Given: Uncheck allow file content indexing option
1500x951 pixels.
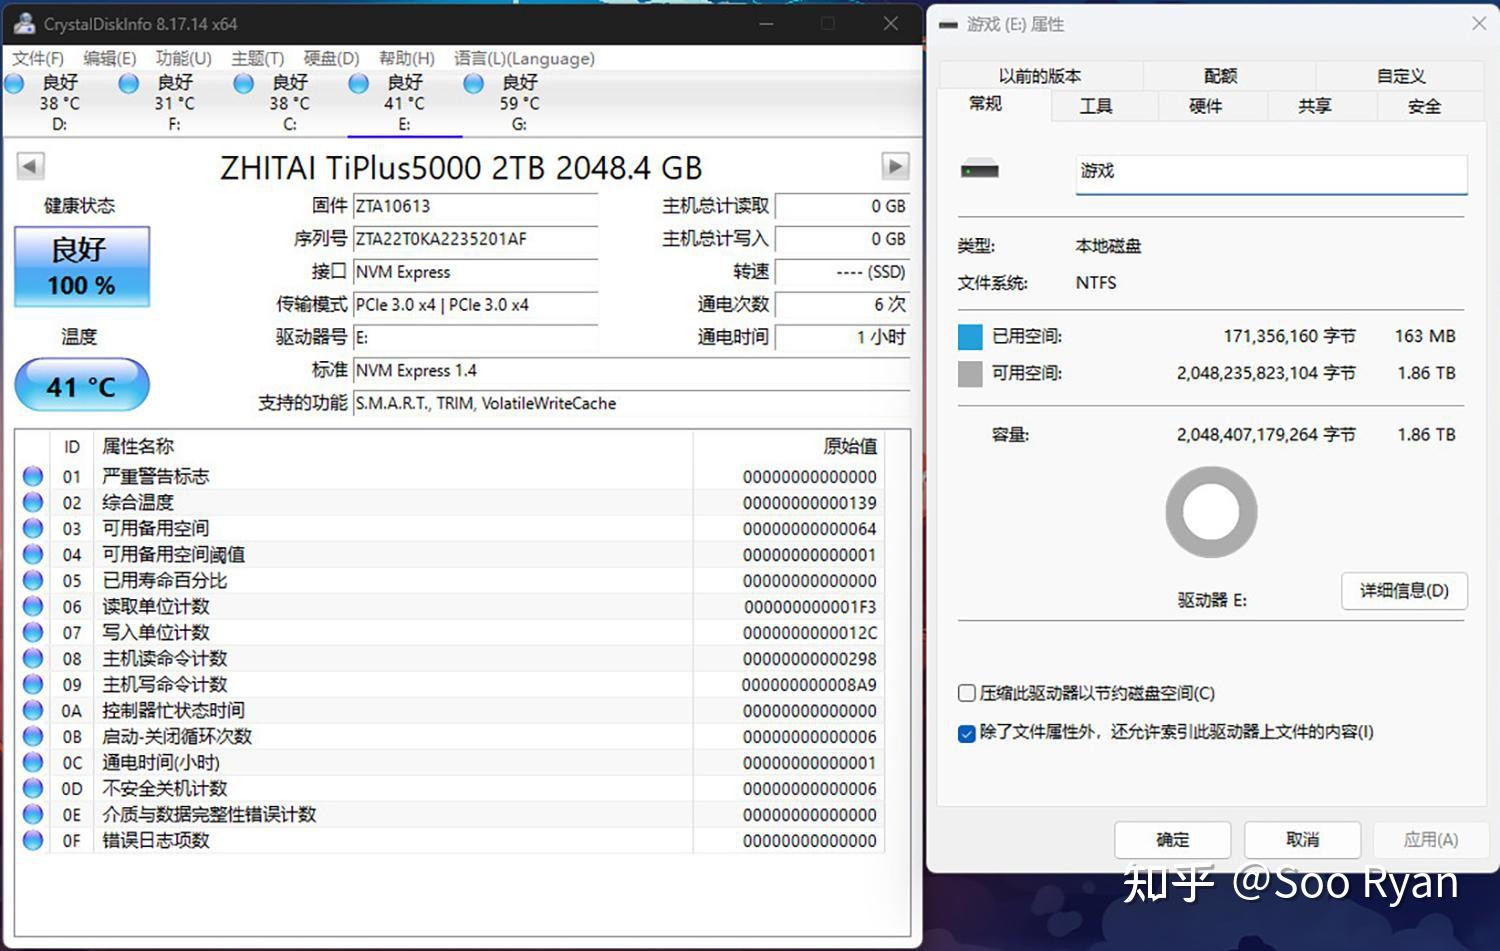Looking at the screenshot, I should tap(966, 733).
